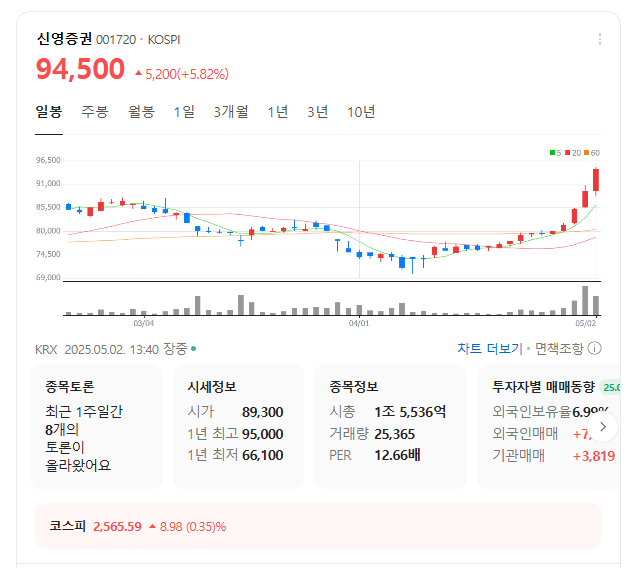Screen dimensions: 635x568
Task: Click the latest red candlestick on chart
Action: click(x=596, y=180)
